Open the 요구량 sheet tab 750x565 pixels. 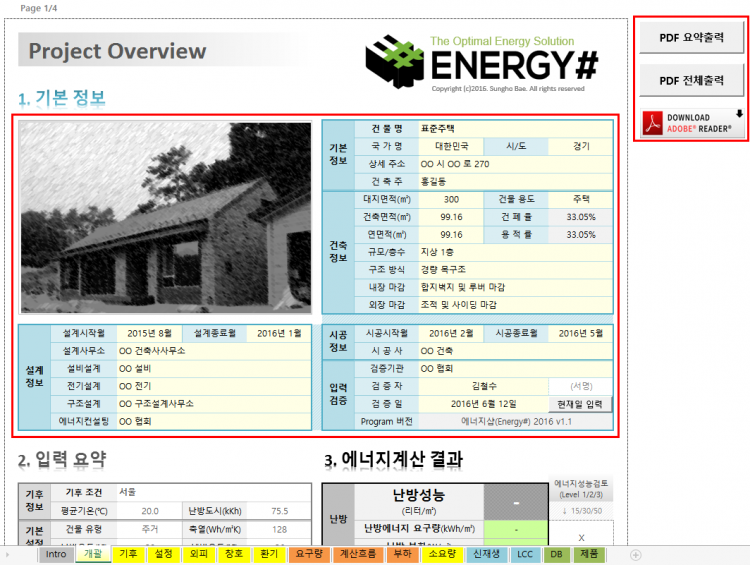coord(309,554)
